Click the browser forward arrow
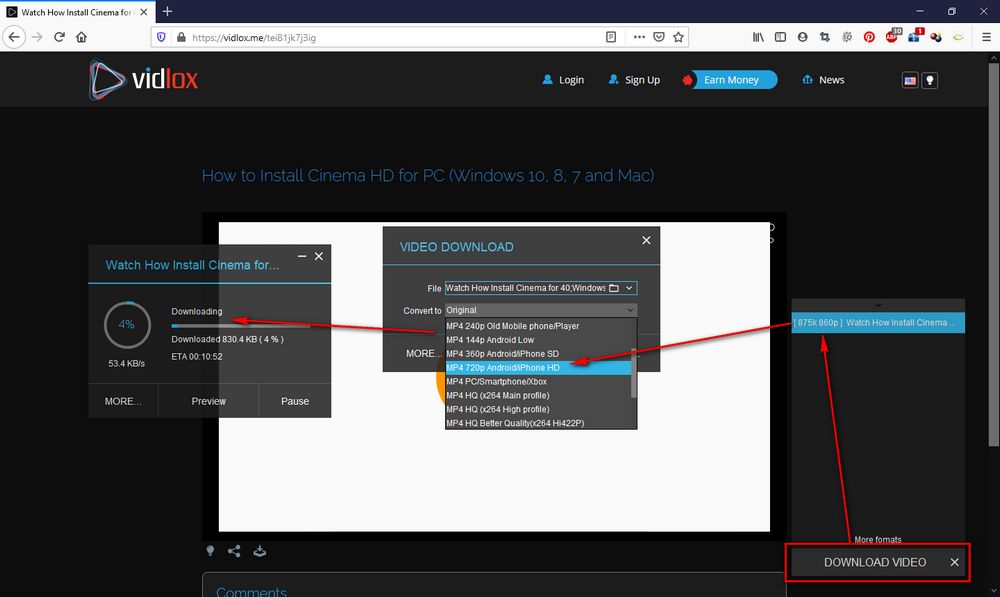 coord(37,37)
